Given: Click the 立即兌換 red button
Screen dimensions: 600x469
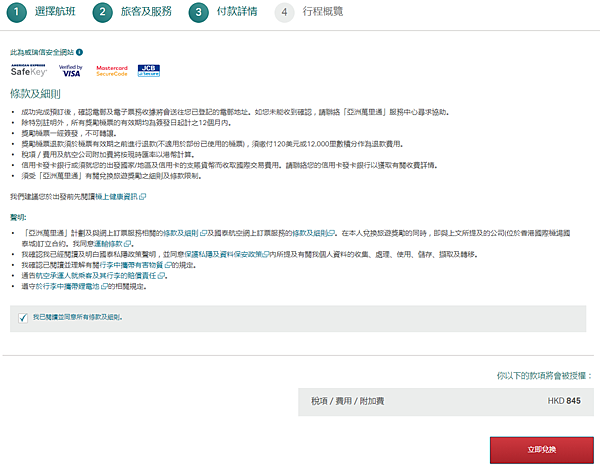Looking at the screenshot, I should (542, 450).
